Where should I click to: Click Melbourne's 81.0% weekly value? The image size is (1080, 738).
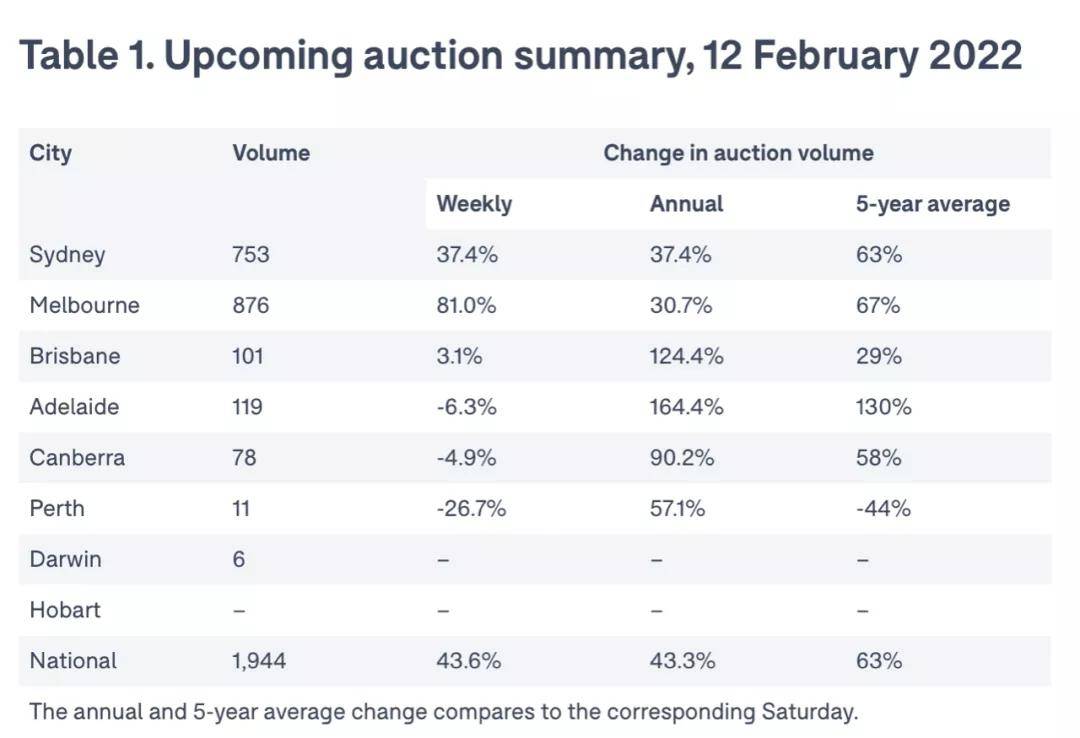click(466, 305)
